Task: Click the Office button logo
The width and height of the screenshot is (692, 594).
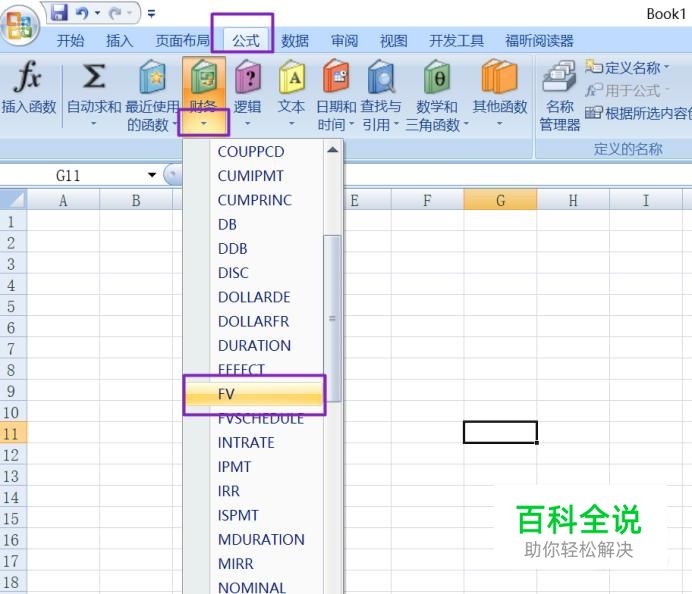Action: pos(19,25)
